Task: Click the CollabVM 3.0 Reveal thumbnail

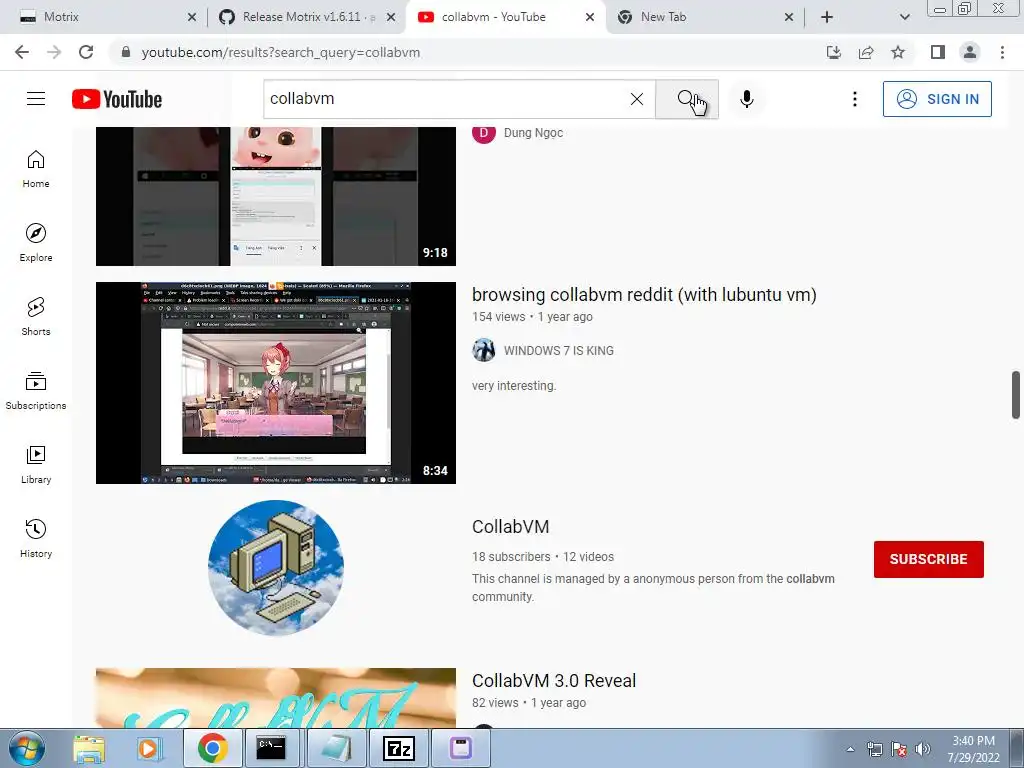Action: (x=276, y=697)
